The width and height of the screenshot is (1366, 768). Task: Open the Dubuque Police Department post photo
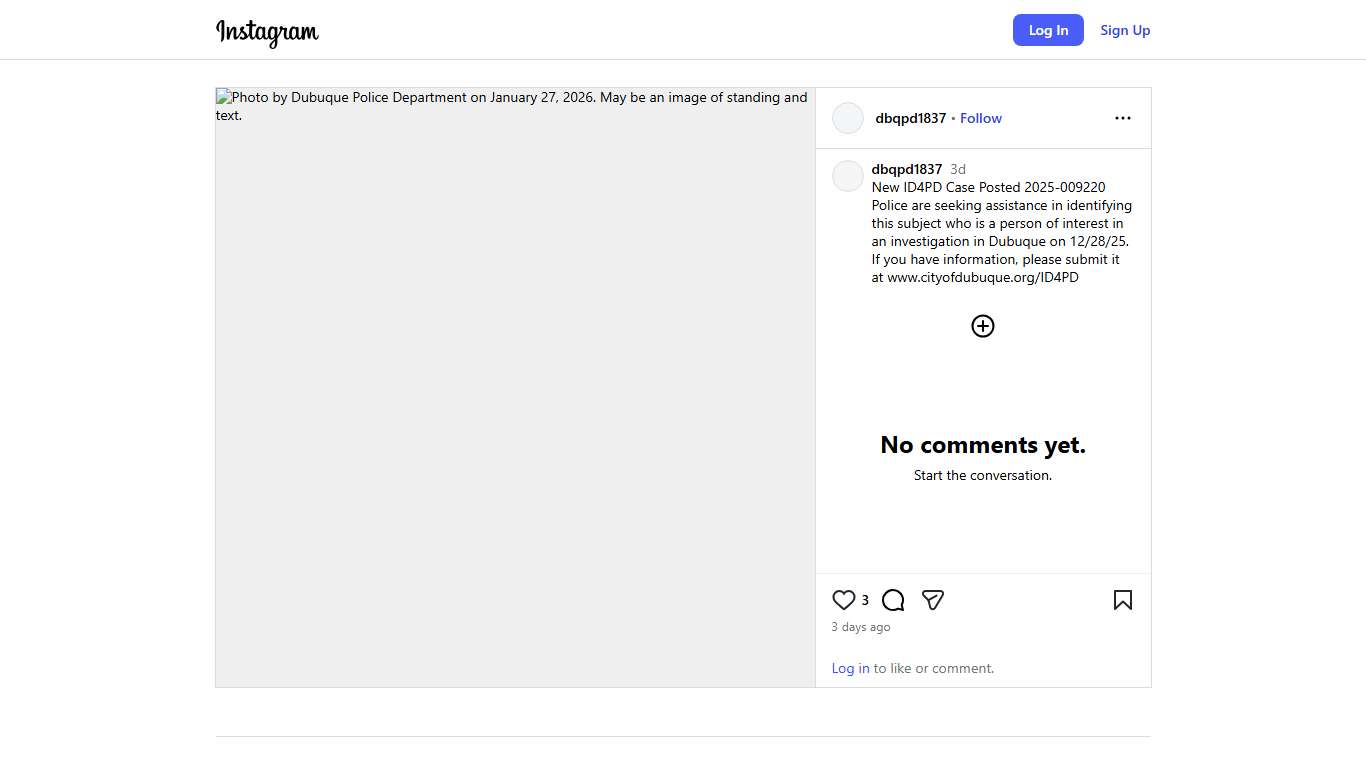coord(515,387)
